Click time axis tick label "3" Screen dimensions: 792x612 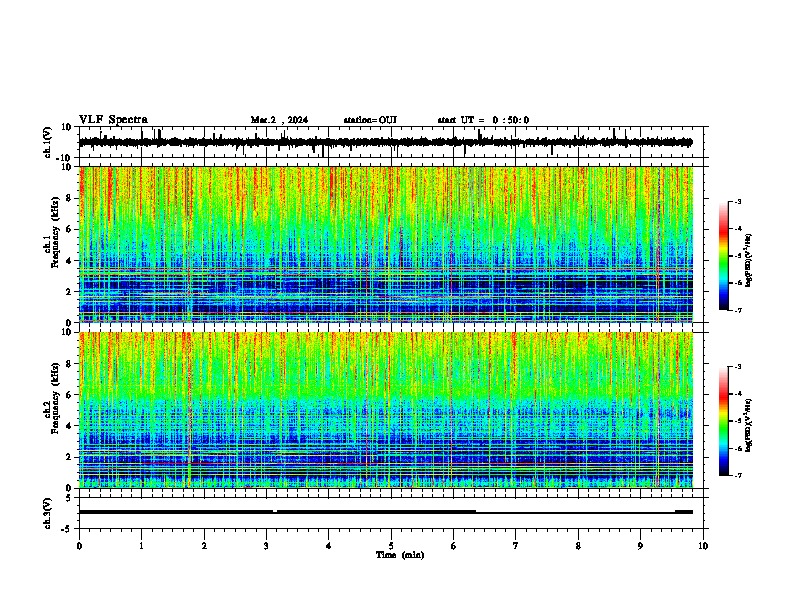266,546
